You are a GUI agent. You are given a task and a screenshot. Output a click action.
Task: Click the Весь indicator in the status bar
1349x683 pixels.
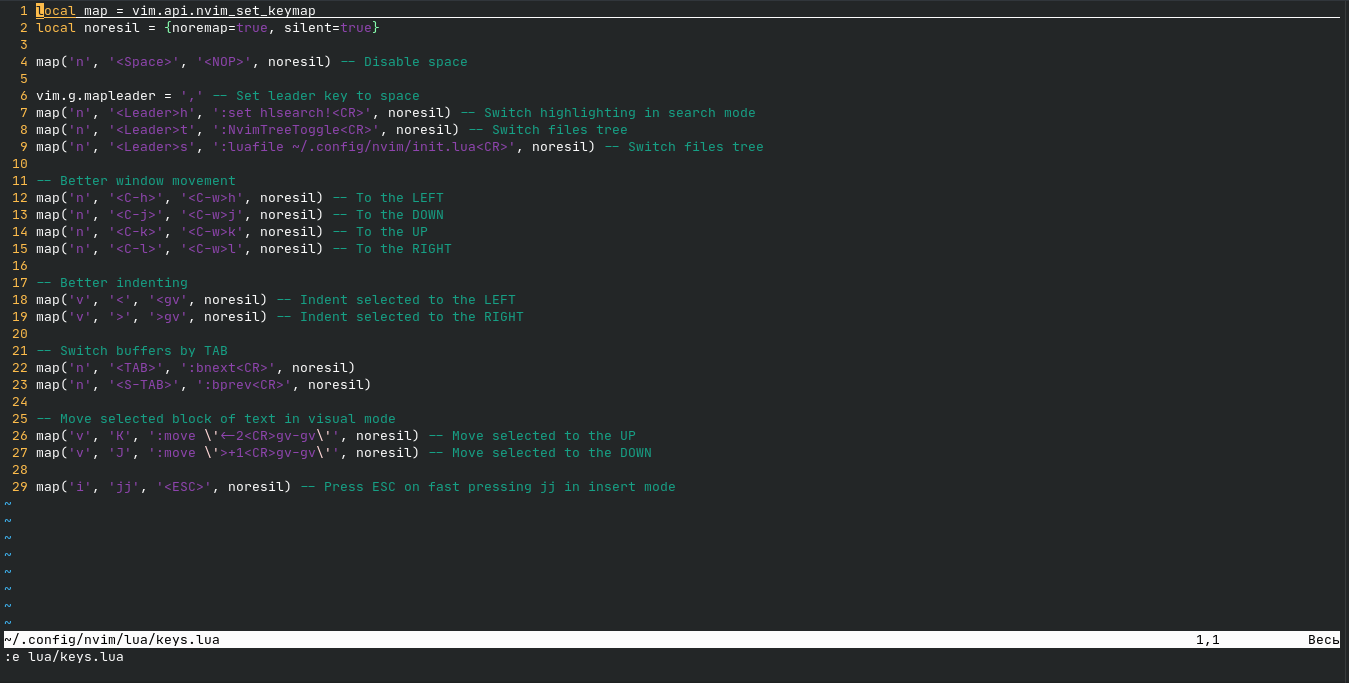pos(1323,639)
